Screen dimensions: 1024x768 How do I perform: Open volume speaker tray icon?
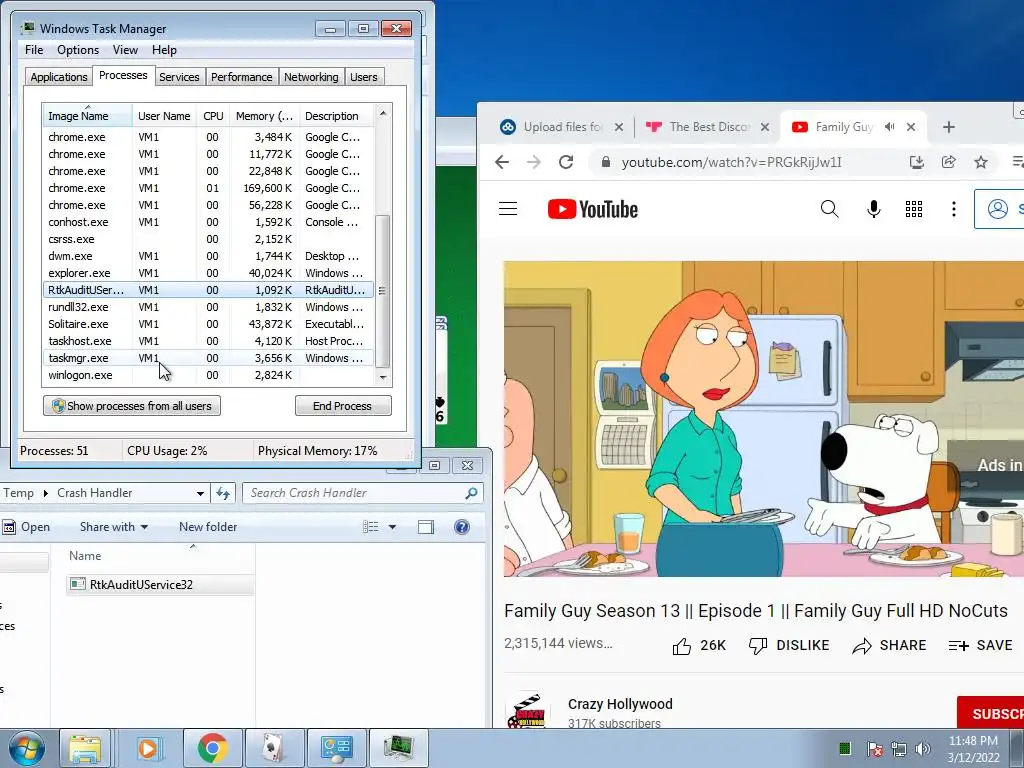point(922,748)
